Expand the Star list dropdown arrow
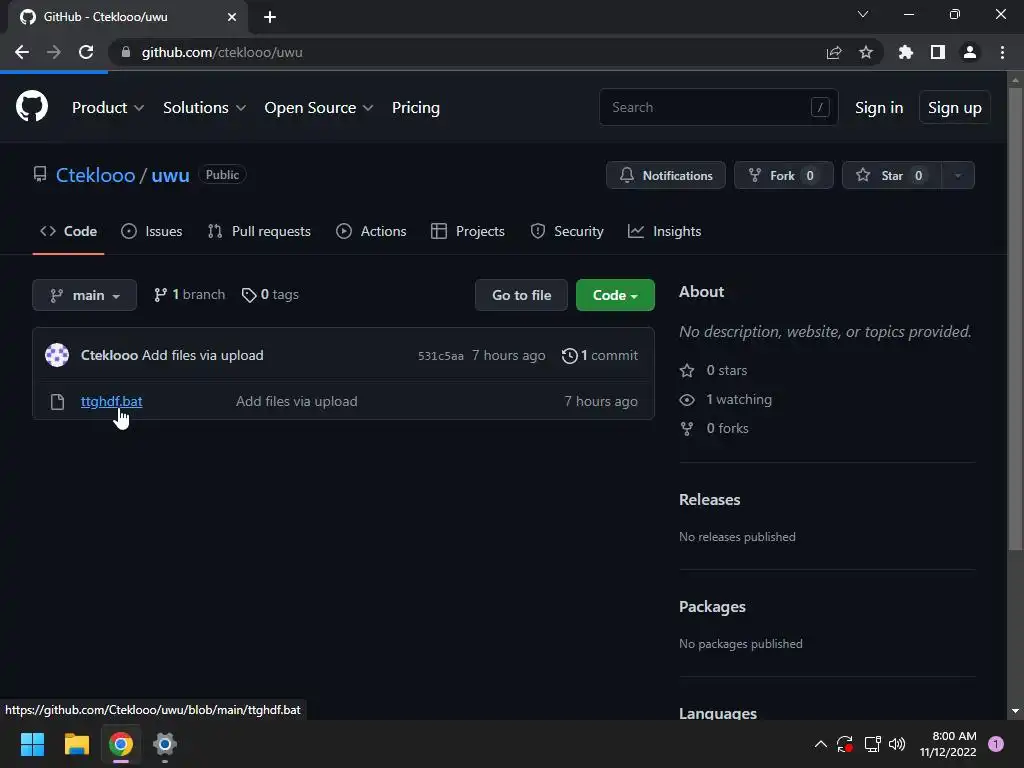 pos(958,175)
